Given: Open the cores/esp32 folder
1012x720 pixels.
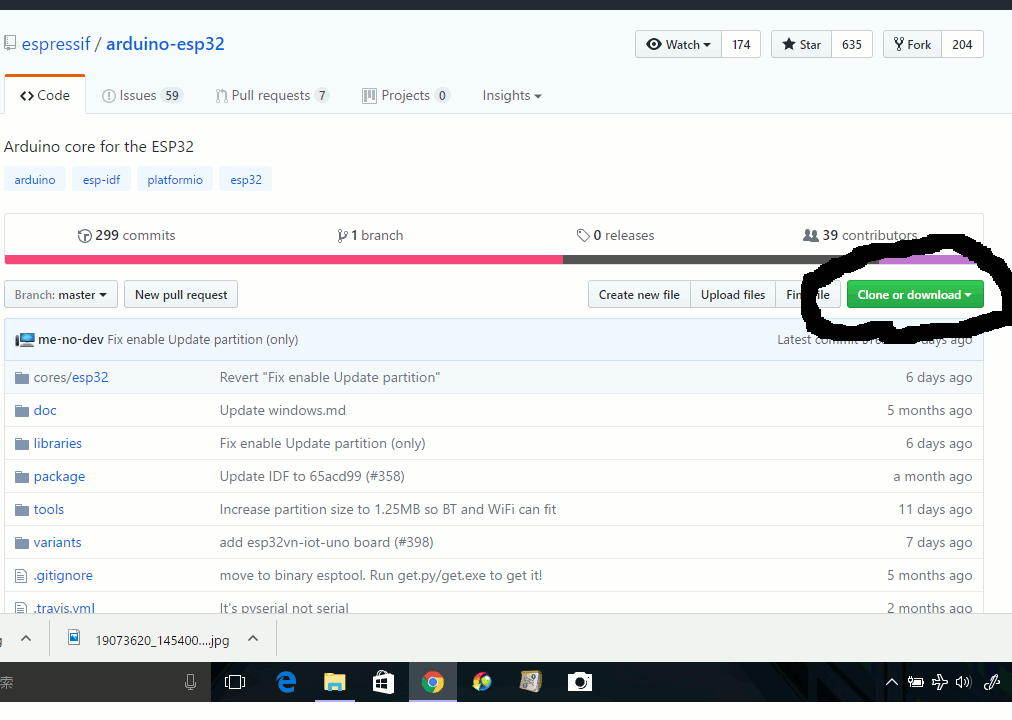Looking at the screenshot, I should [x=71, y=377].
